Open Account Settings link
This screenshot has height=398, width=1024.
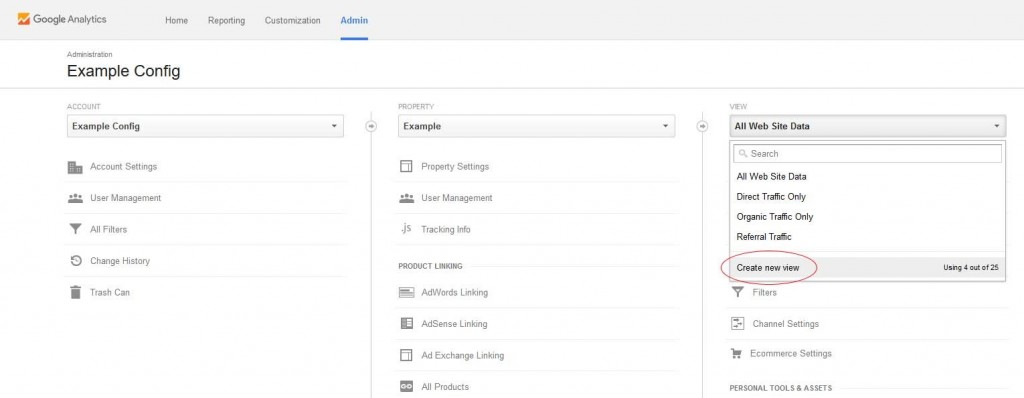coord(123,167)
